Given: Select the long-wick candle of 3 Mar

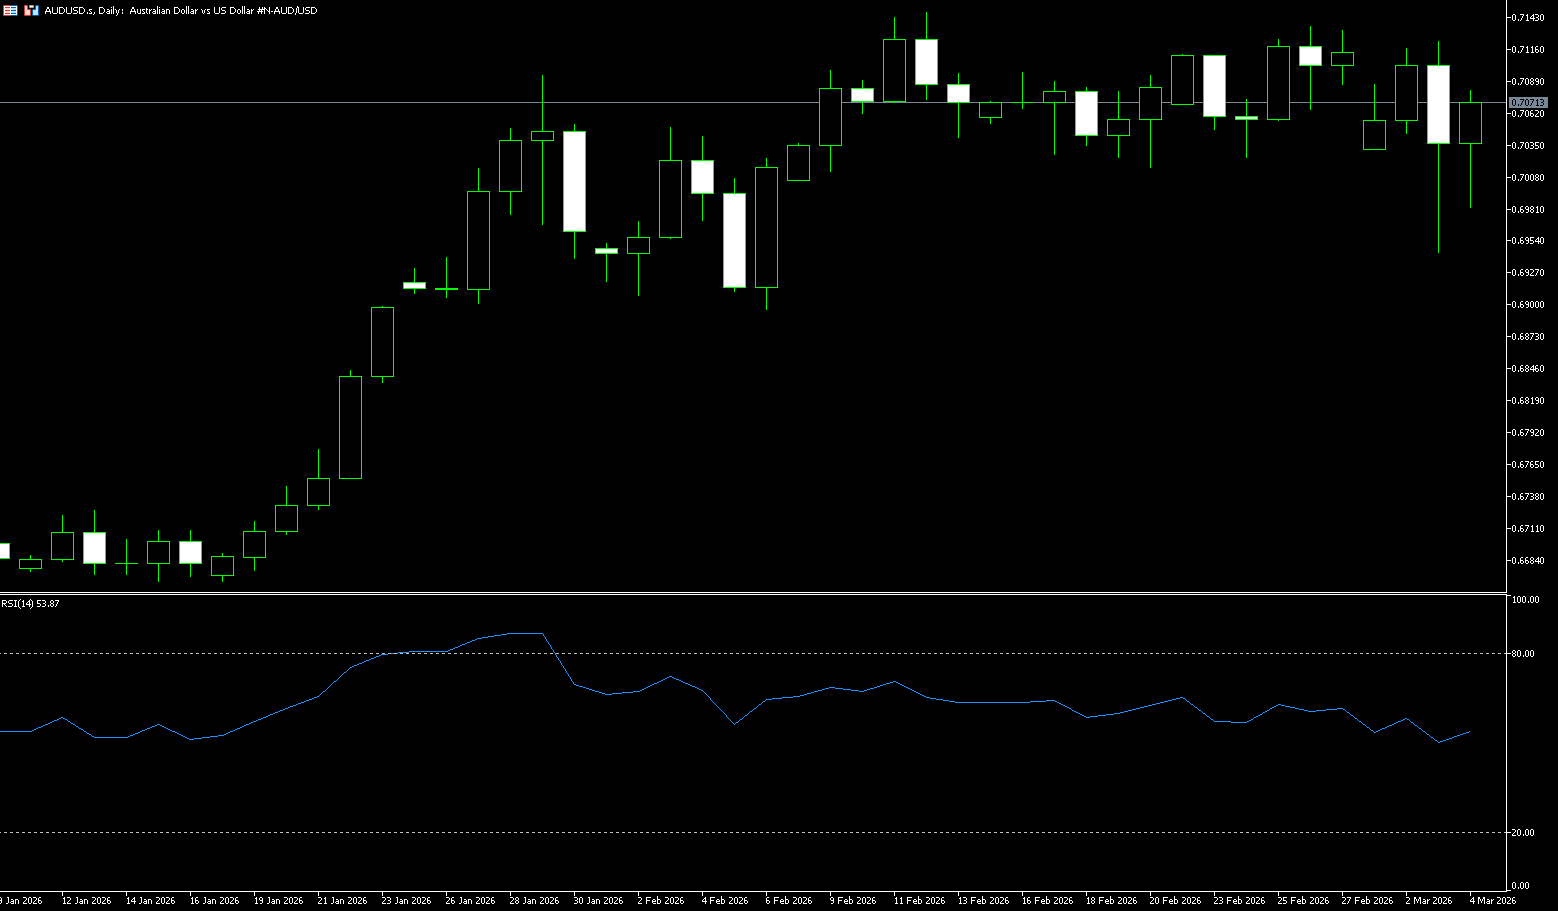Looking at the screenshot, I should point(1438,104).
